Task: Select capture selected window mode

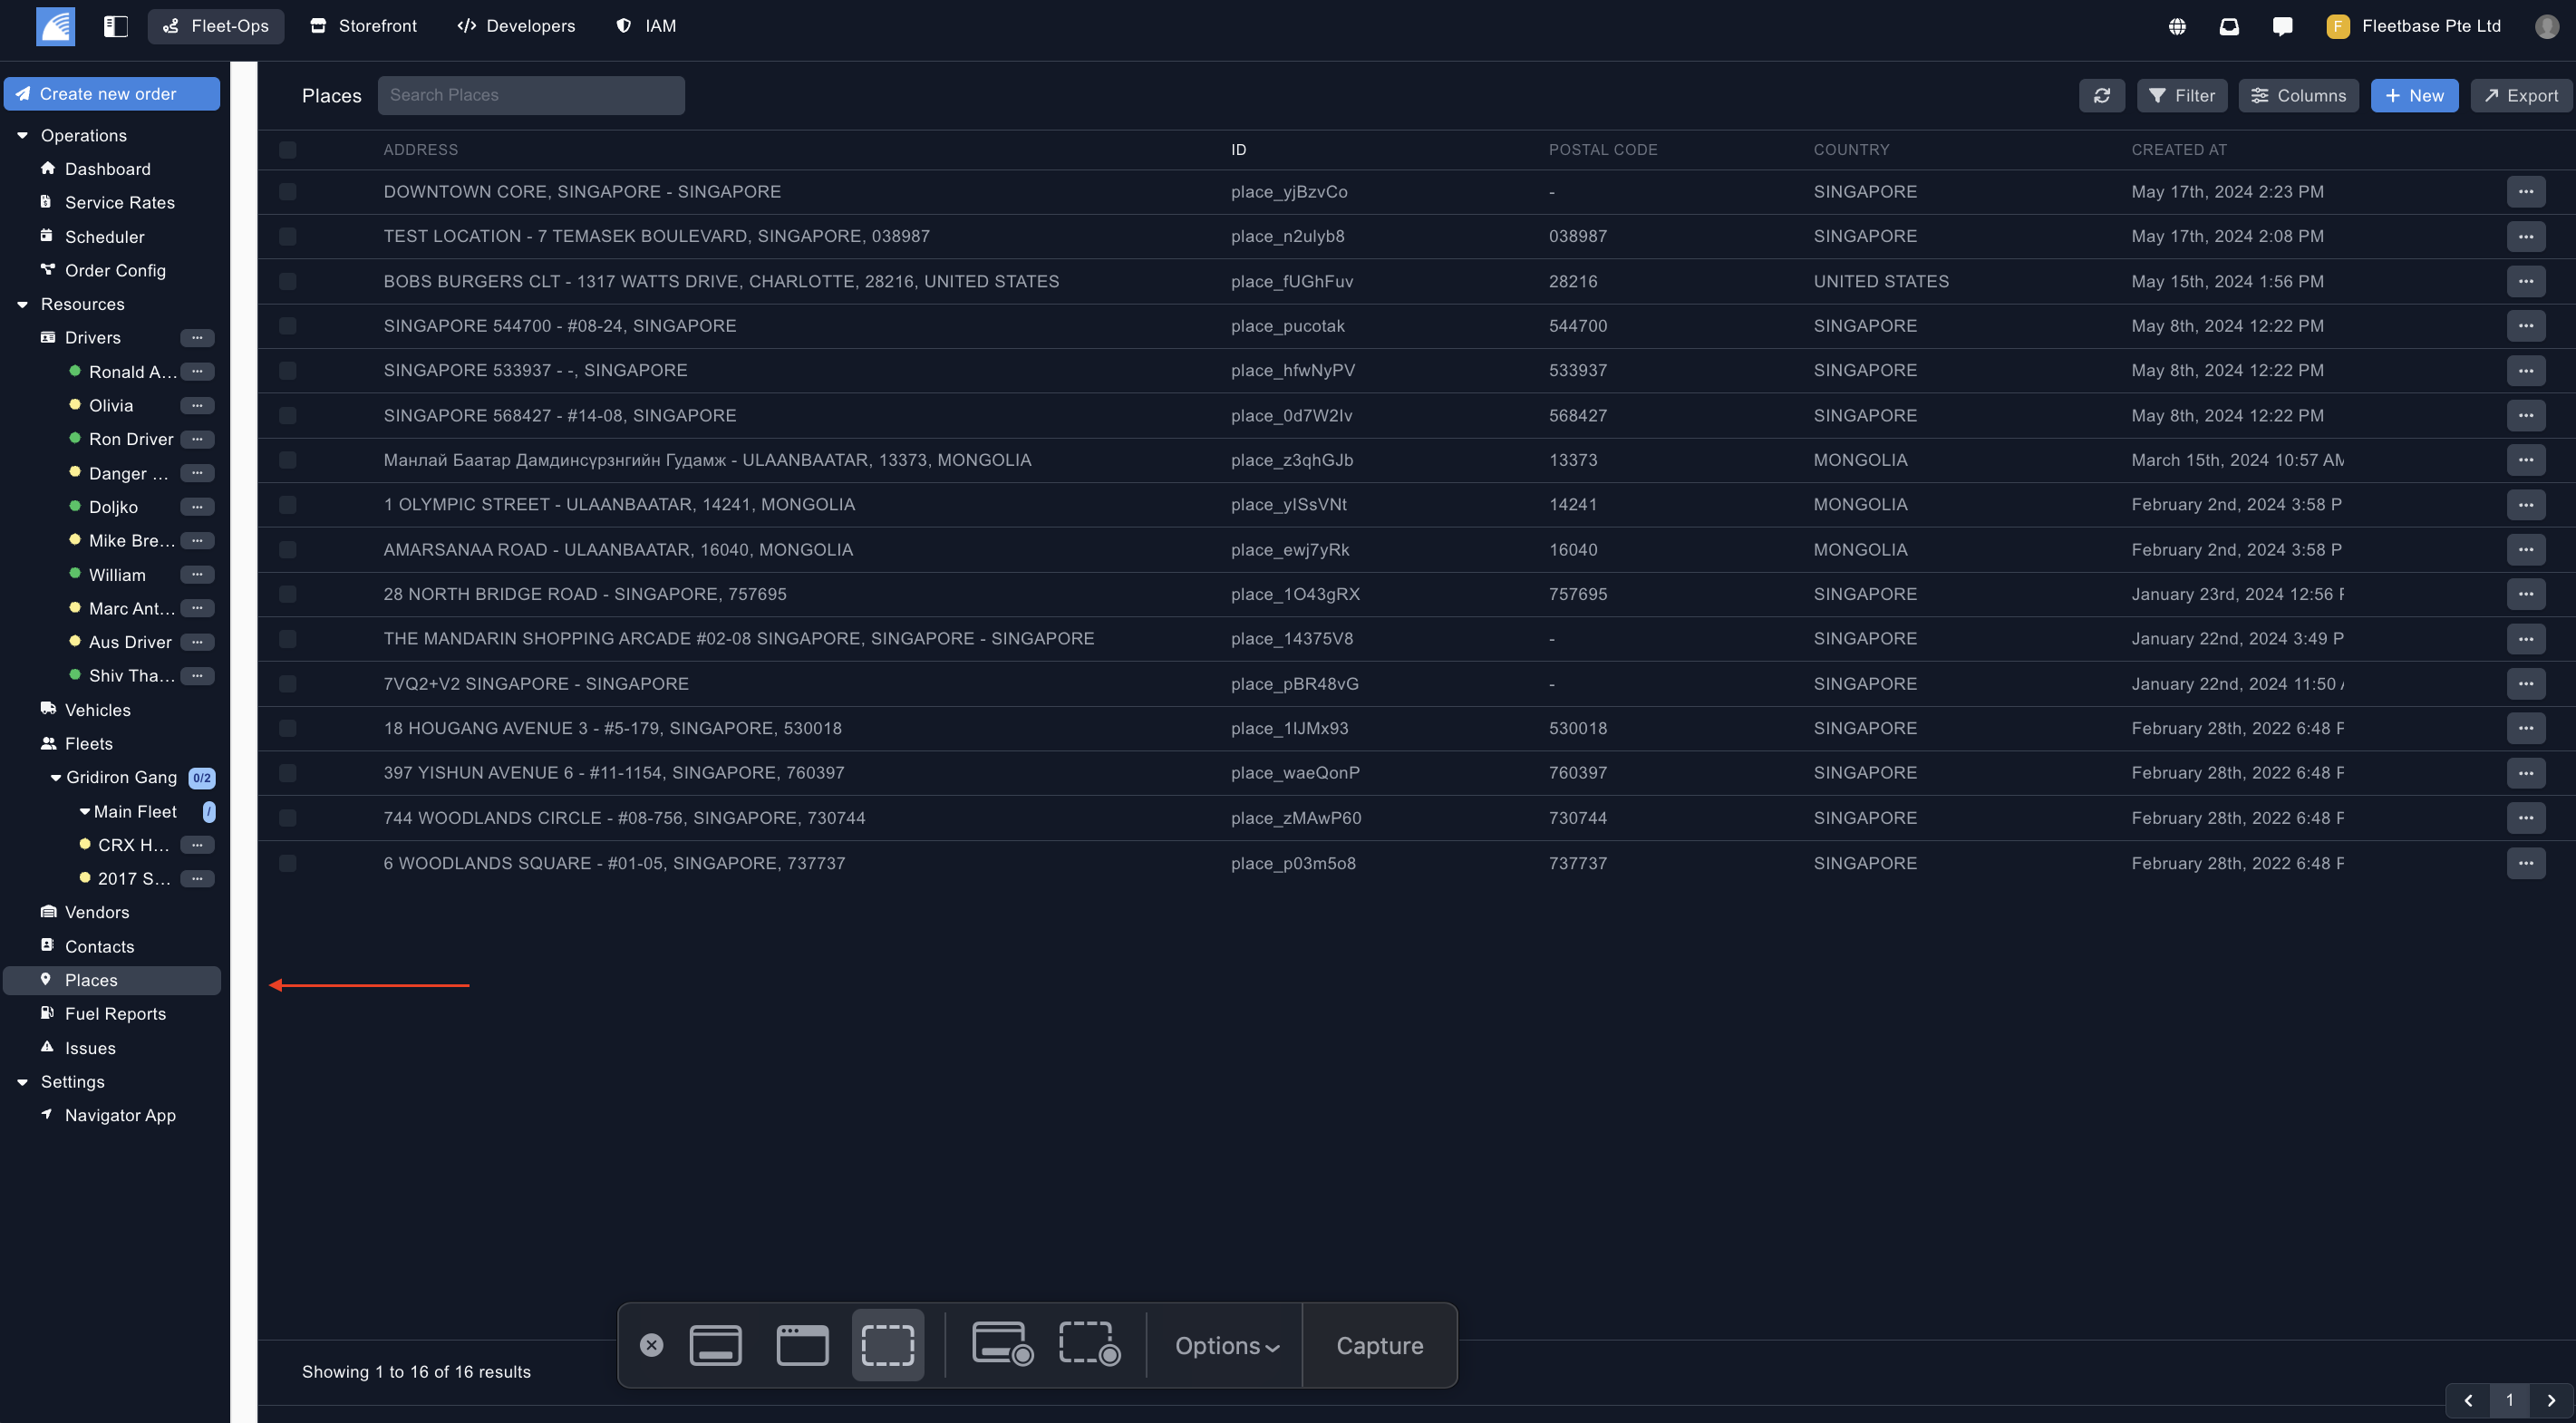Action: [x=802, y=1345]
